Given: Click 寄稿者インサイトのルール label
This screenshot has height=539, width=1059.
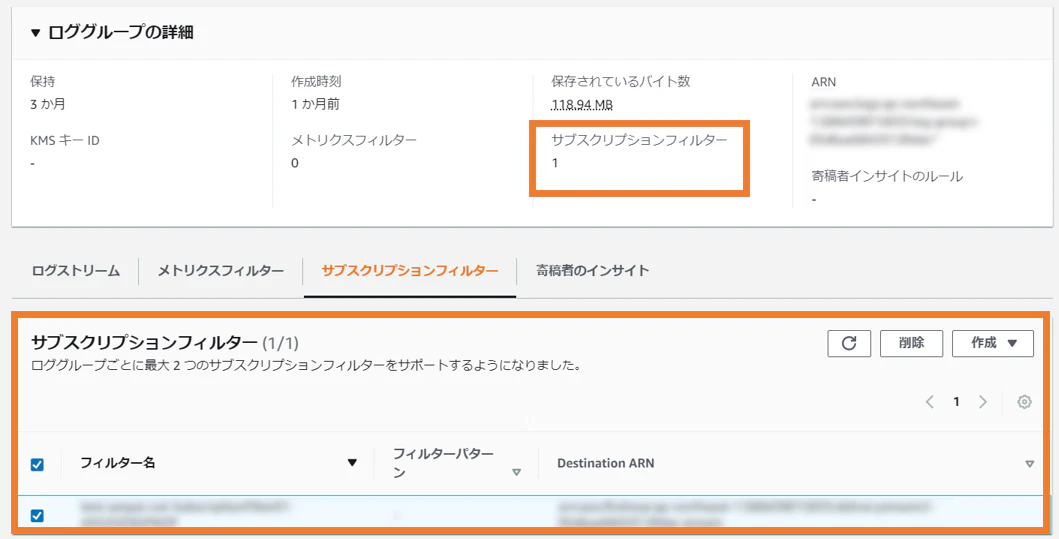Looking at the screenshot, I should (887, 176).
